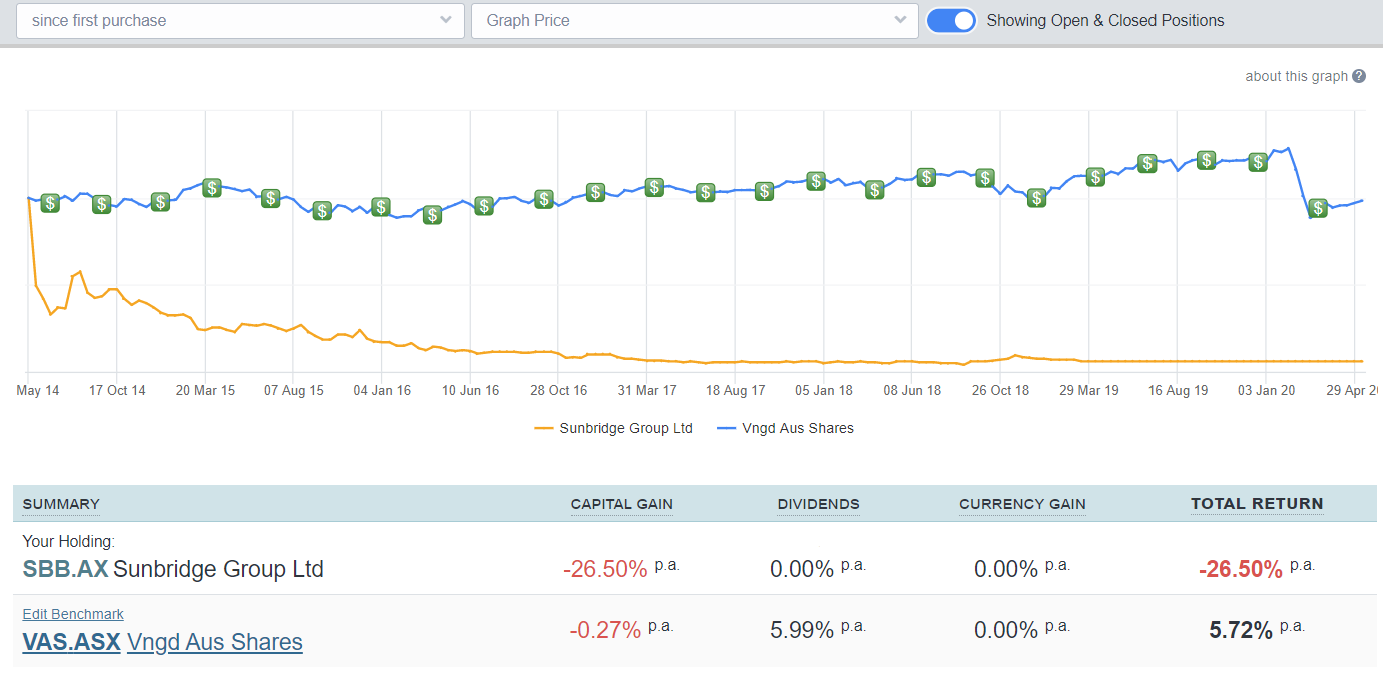Open the VAS.ASX ticker link

[x=71, y=641]
